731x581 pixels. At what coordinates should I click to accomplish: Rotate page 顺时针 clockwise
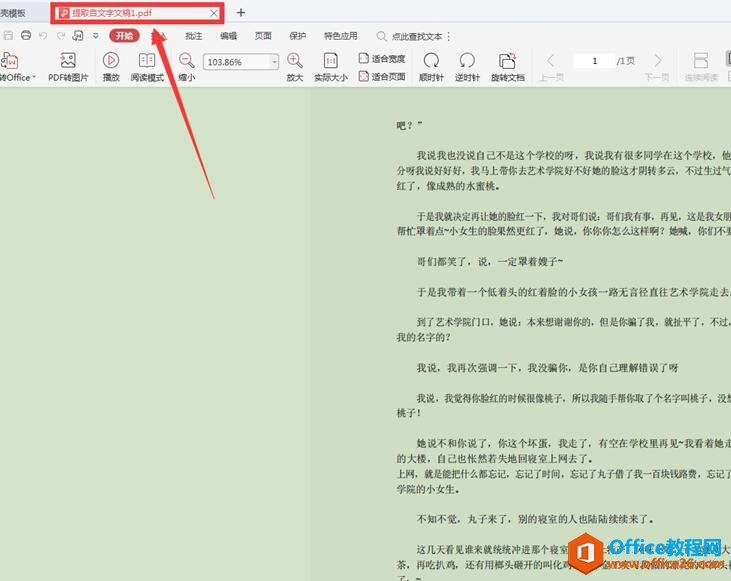click(431, 67)
